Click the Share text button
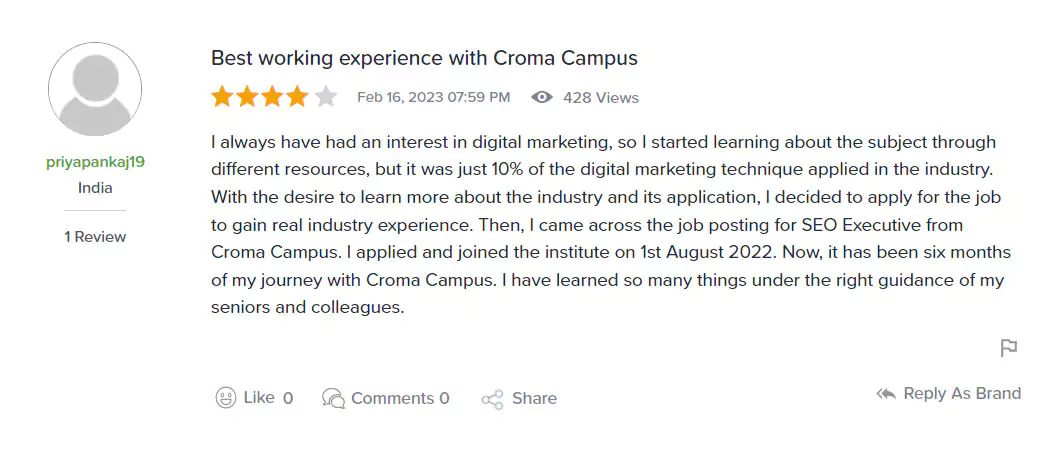Image resolution: width=1059 pixels, height=450 pixels. (534, 398)
